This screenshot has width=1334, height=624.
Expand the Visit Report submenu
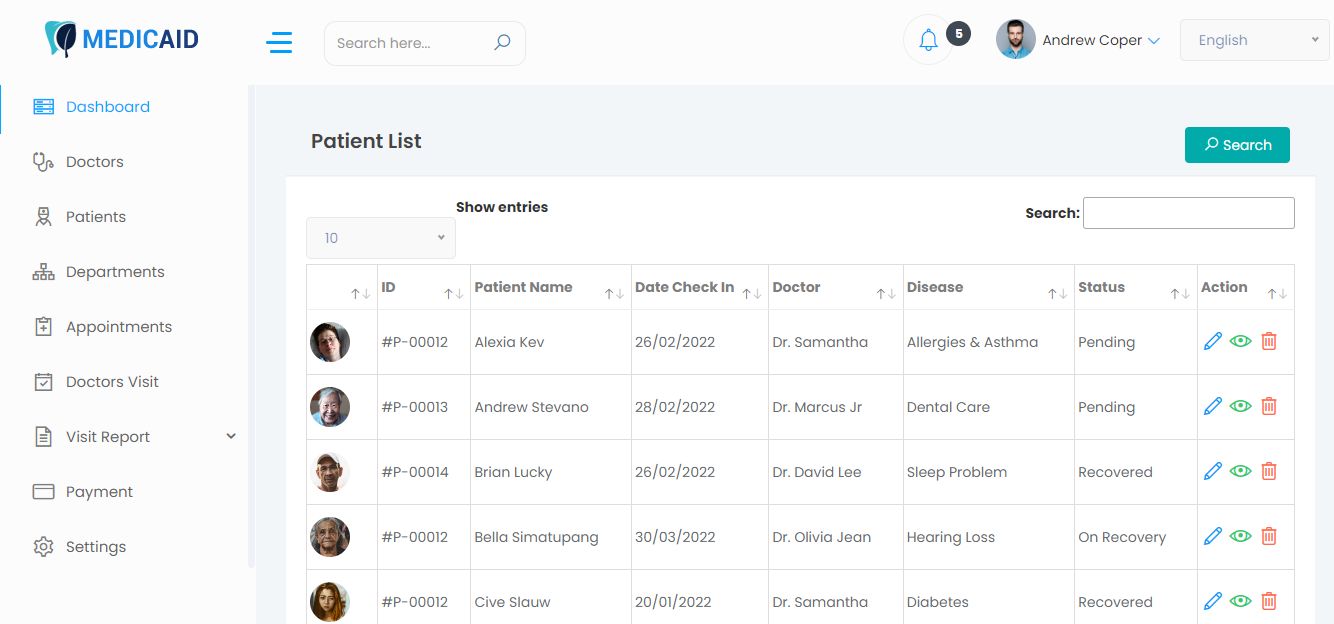coord(231,437)
